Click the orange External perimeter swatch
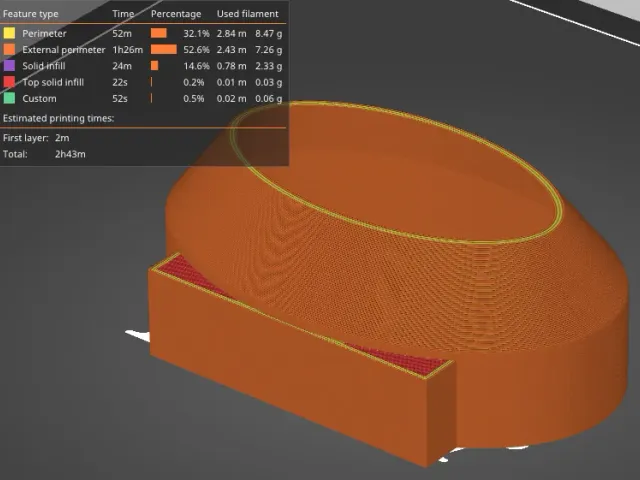 pyautogui.click(x=9, y=49)
